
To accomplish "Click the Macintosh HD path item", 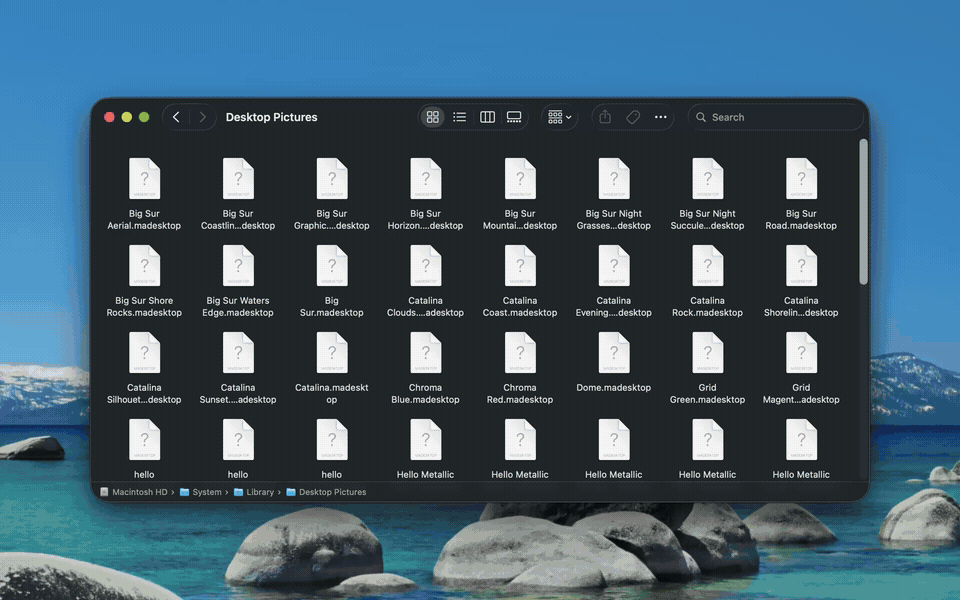I will (133, 492).
